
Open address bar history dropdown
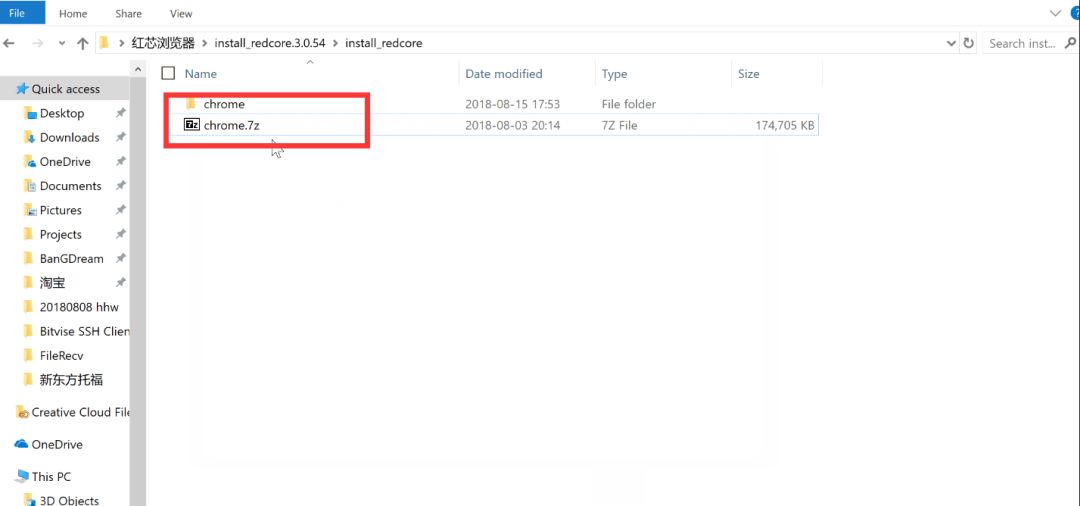(951, 43)
